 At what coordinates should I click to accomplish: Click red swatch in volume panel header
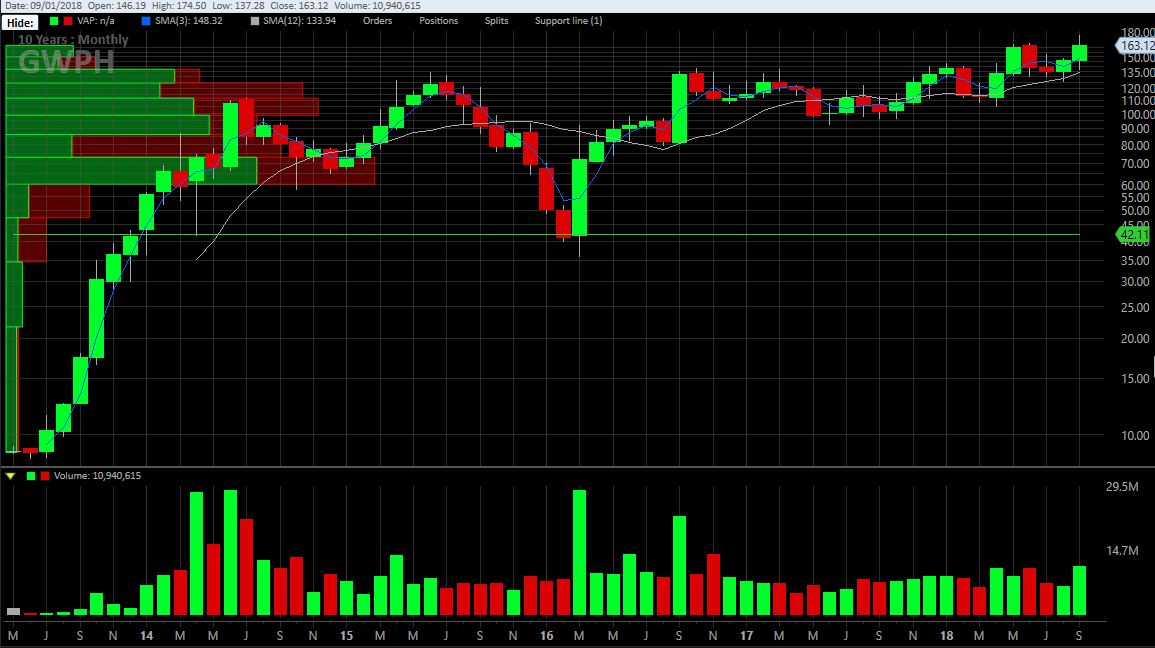click(x=44, y=476)
